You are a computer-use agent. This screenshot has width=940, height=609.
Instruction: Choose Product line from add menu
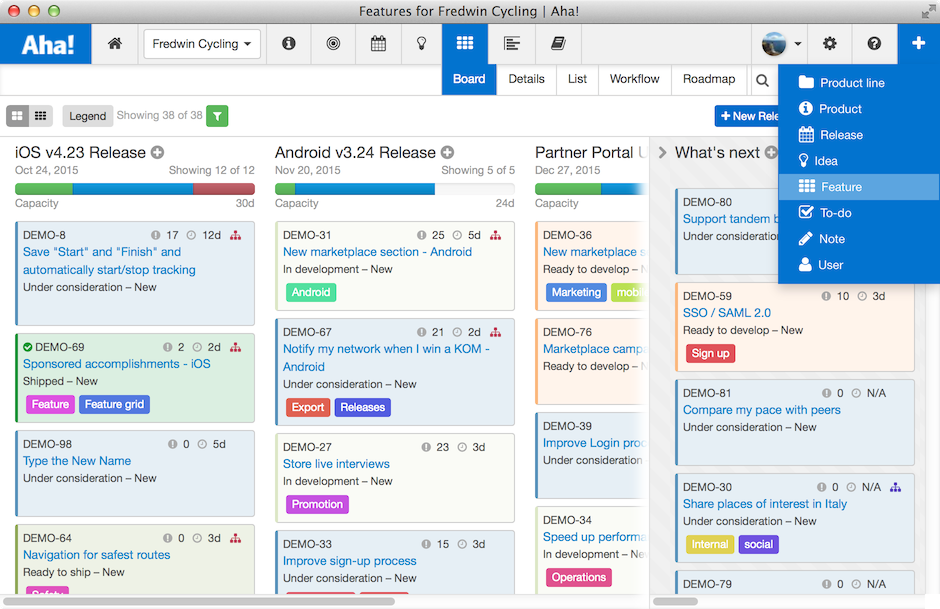(x=858, y=83)
